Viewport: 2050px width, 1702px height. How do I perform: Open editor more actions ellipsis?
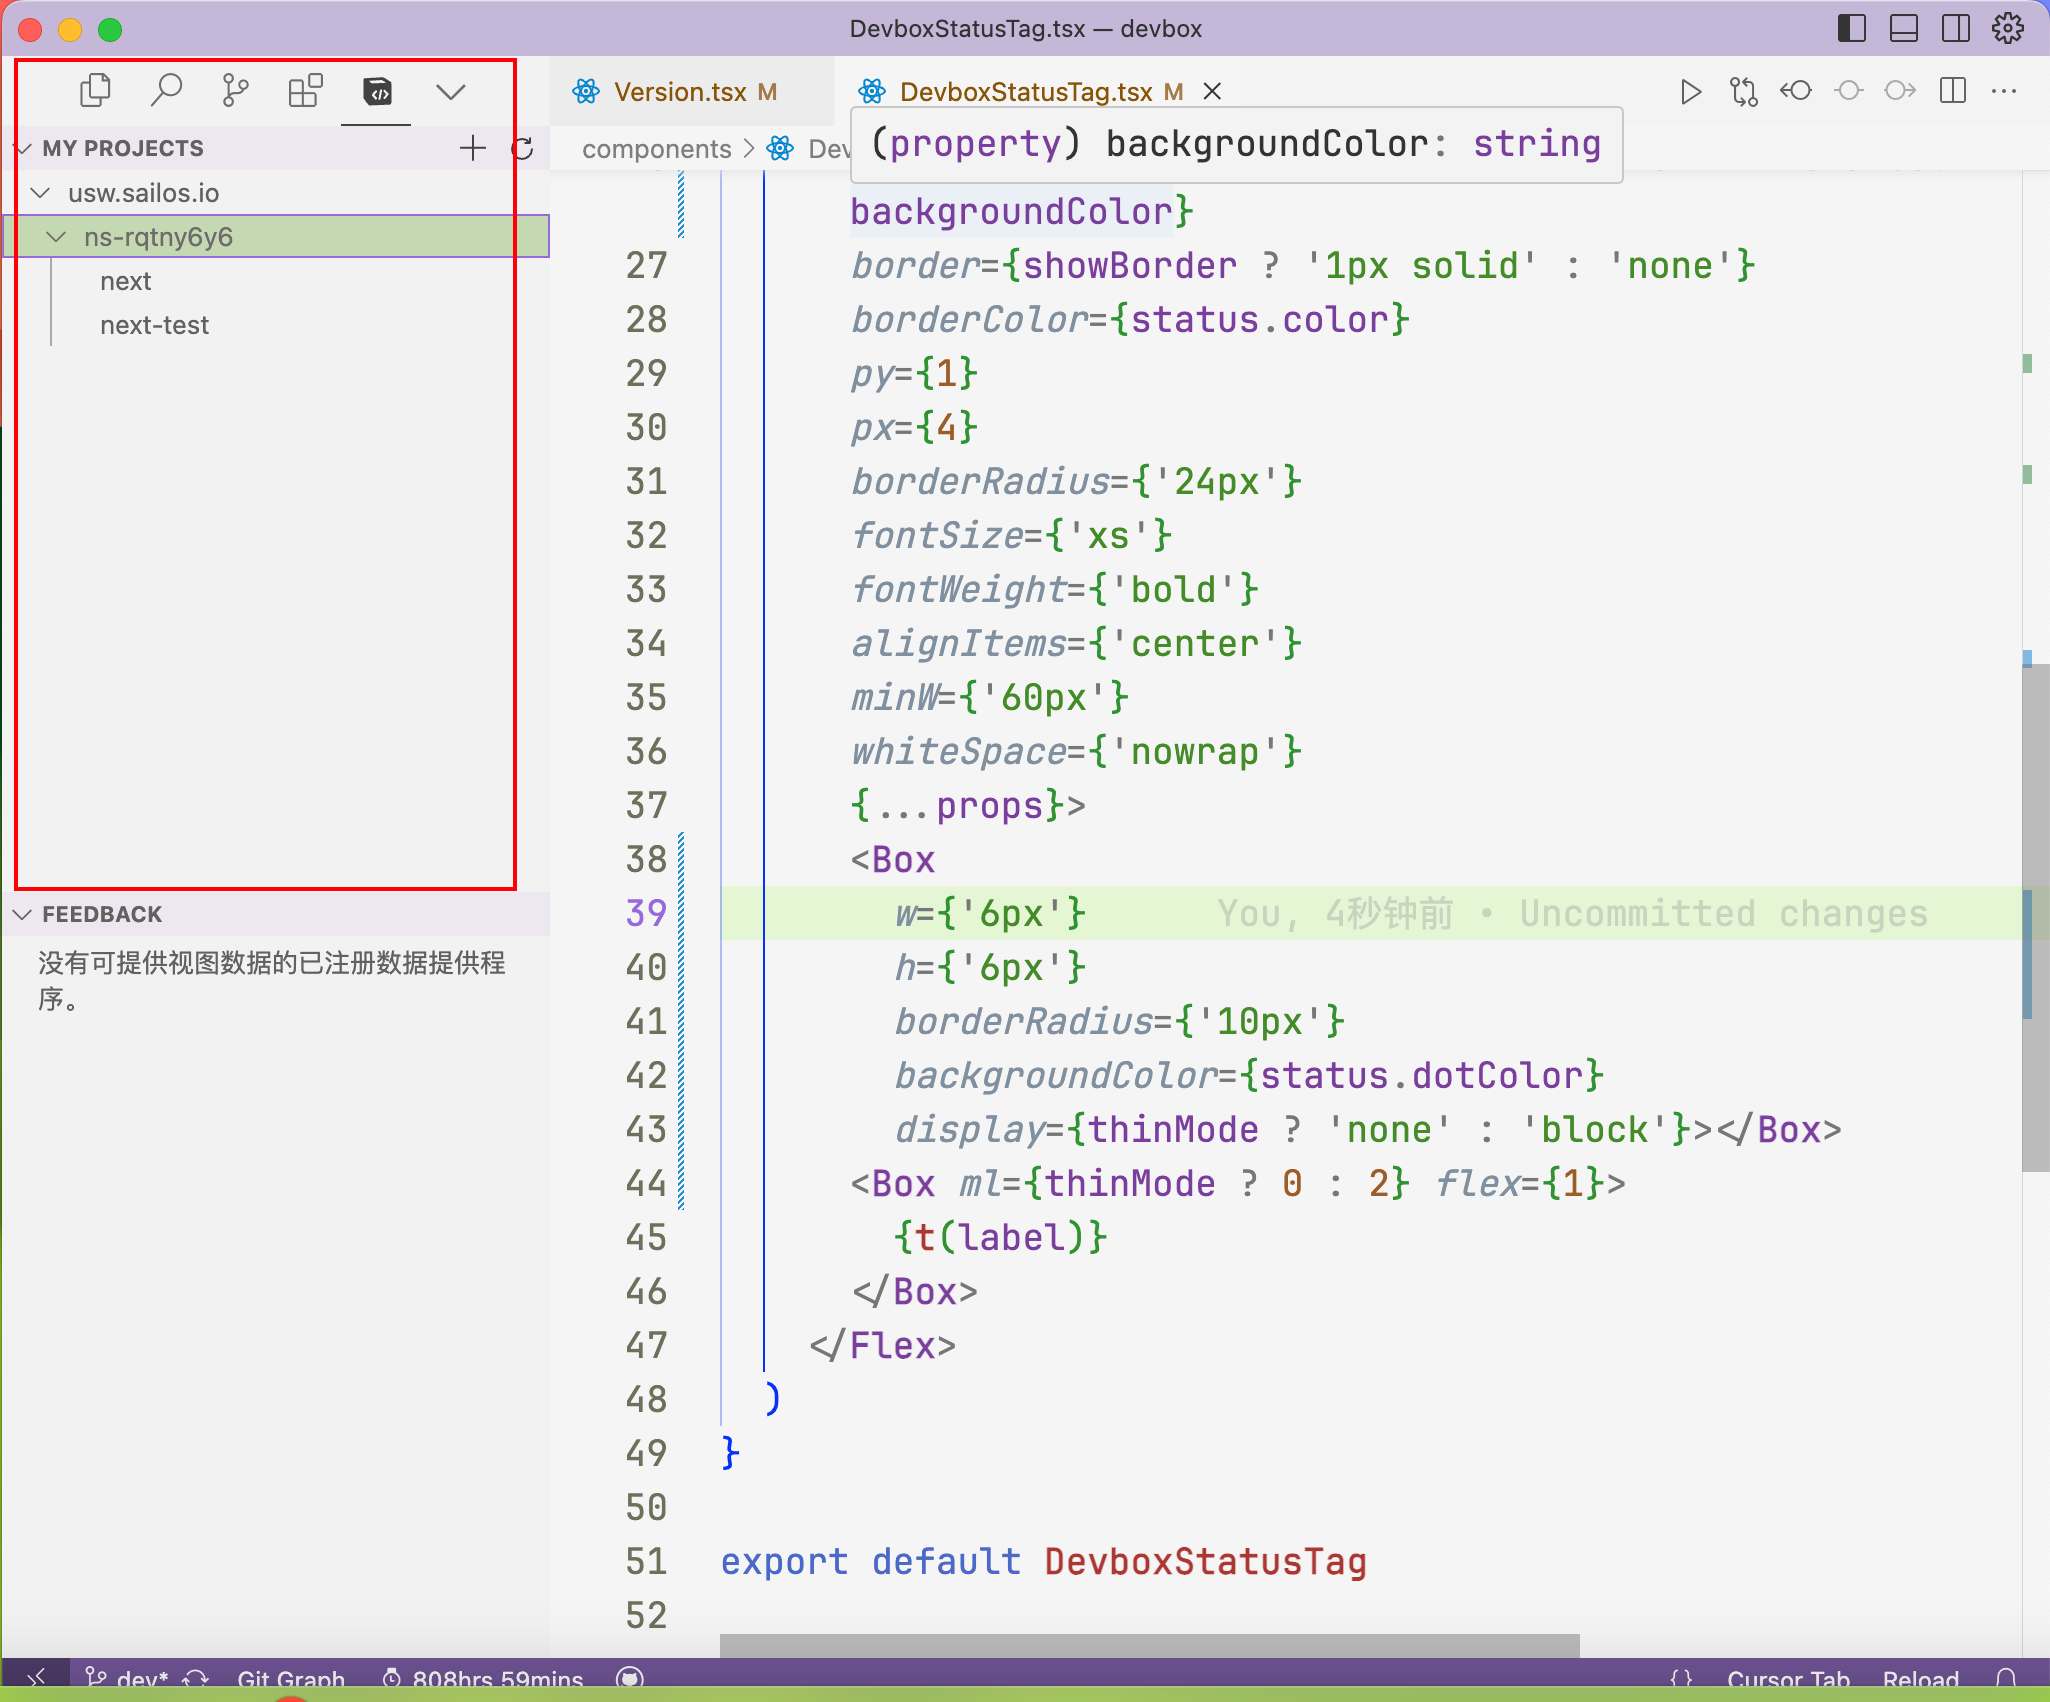click(x=2005, y=91)
